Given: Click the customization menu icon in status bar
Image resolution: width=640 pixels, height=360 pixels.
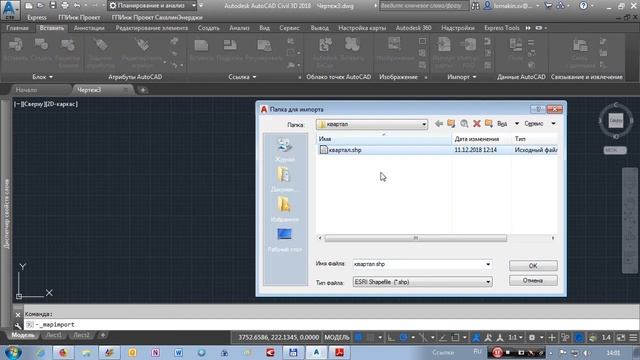Looking at the screenshot, I should pos(633,338).
